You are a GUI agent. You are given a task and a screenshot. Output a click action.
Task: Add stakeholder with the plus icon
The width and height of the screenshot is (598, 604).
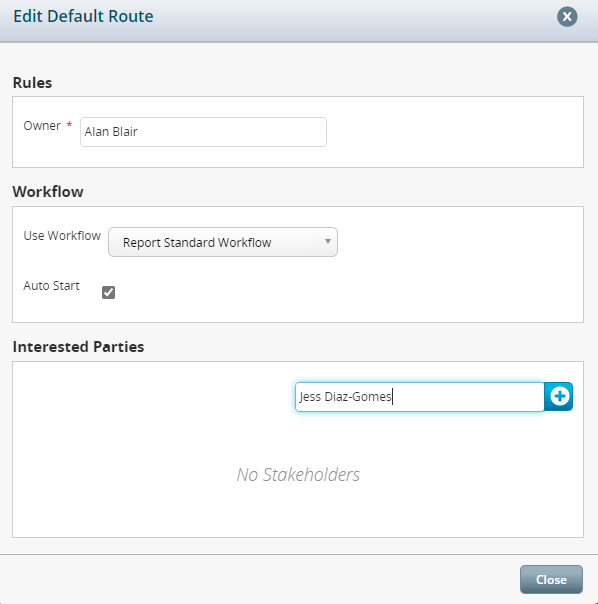coord(559,396)
